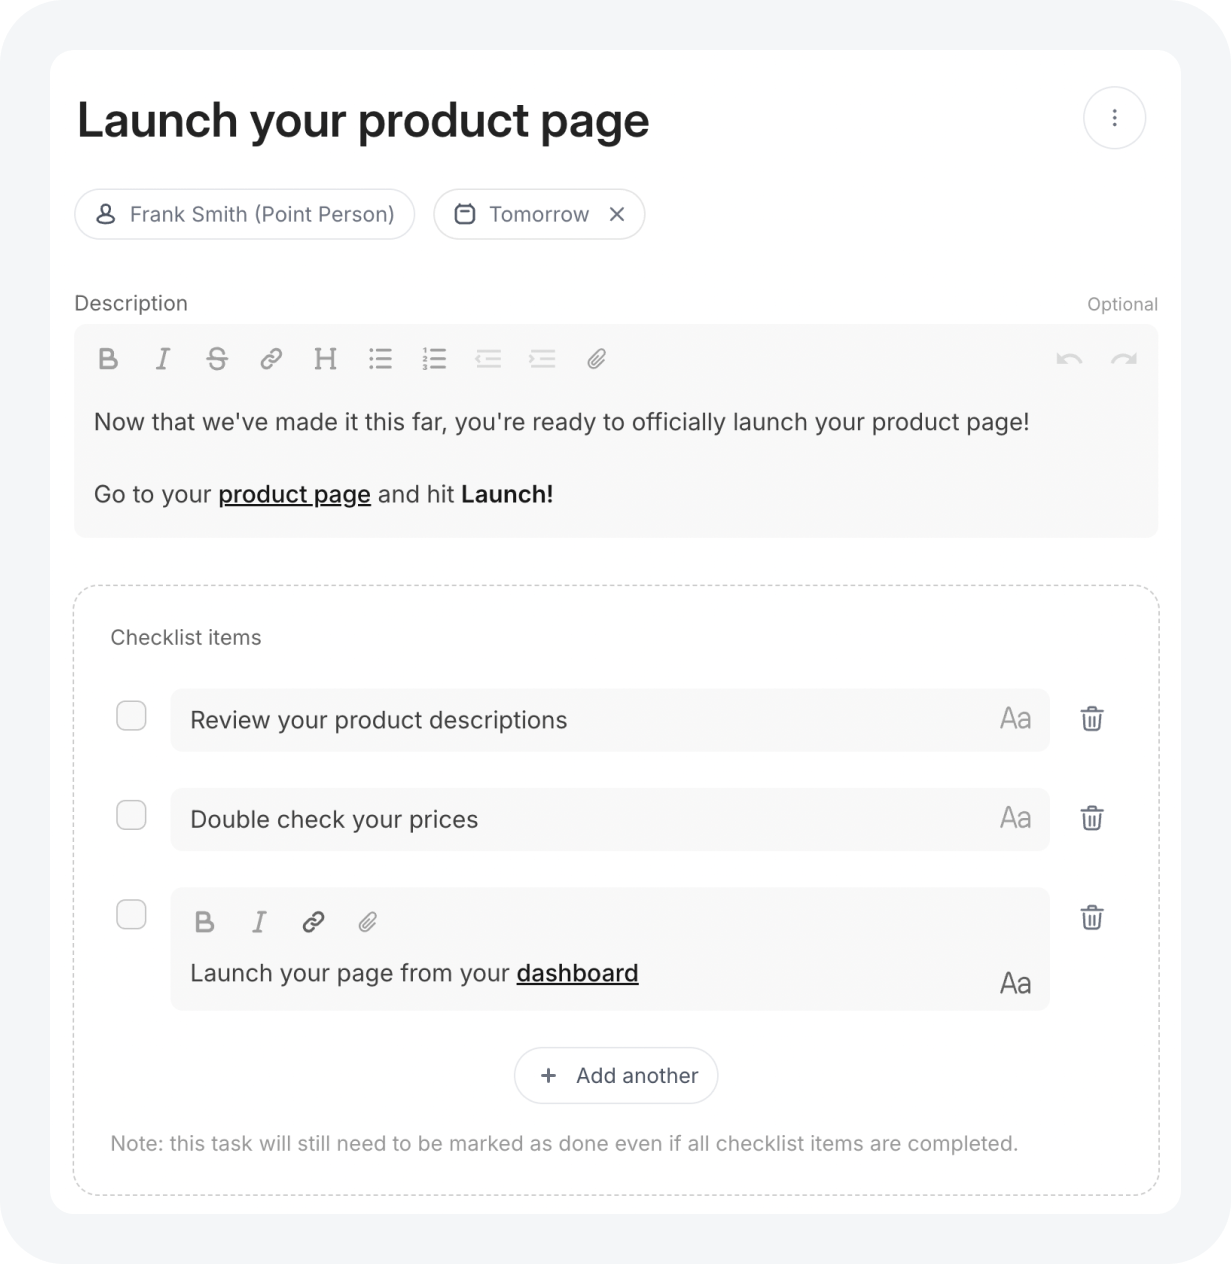1231x1264 pixels.
Task: Attach a file via Description paperclip
Action: point(596,359)
